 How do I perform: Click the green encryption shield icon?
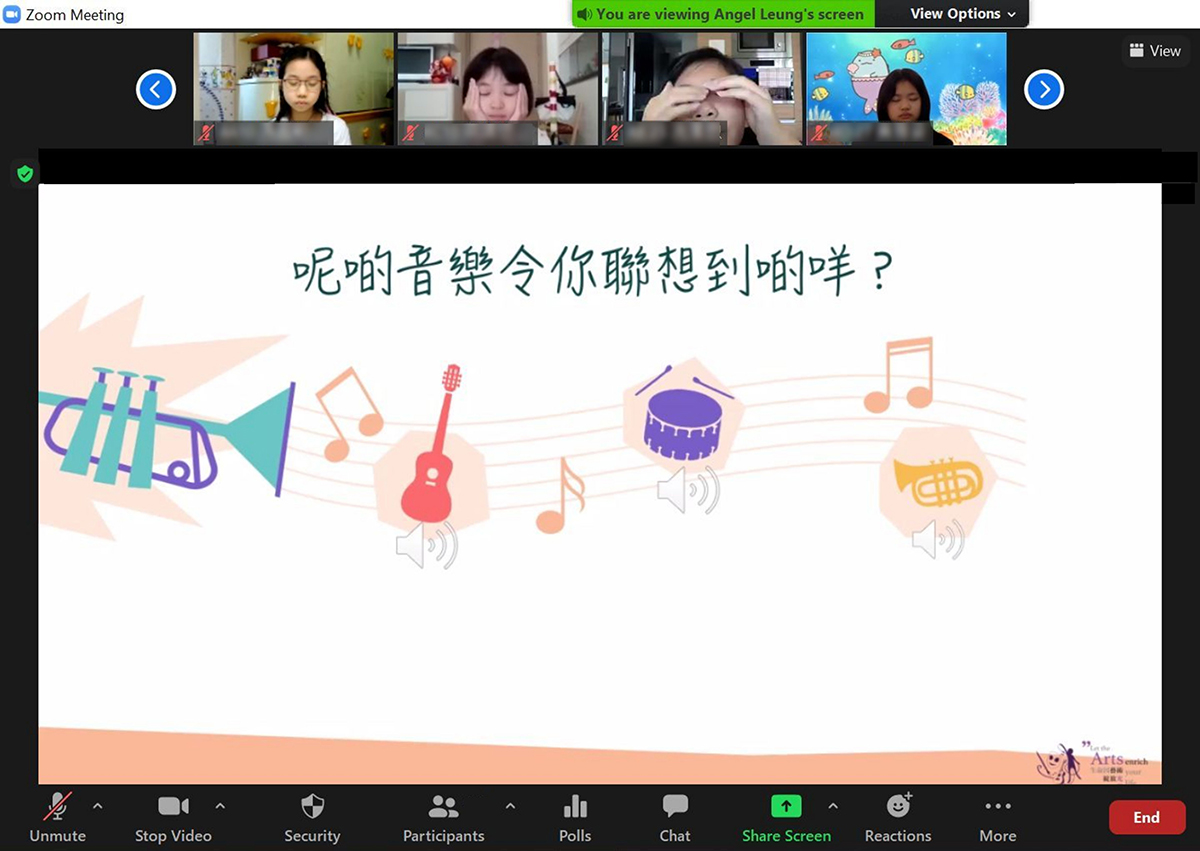25,174
